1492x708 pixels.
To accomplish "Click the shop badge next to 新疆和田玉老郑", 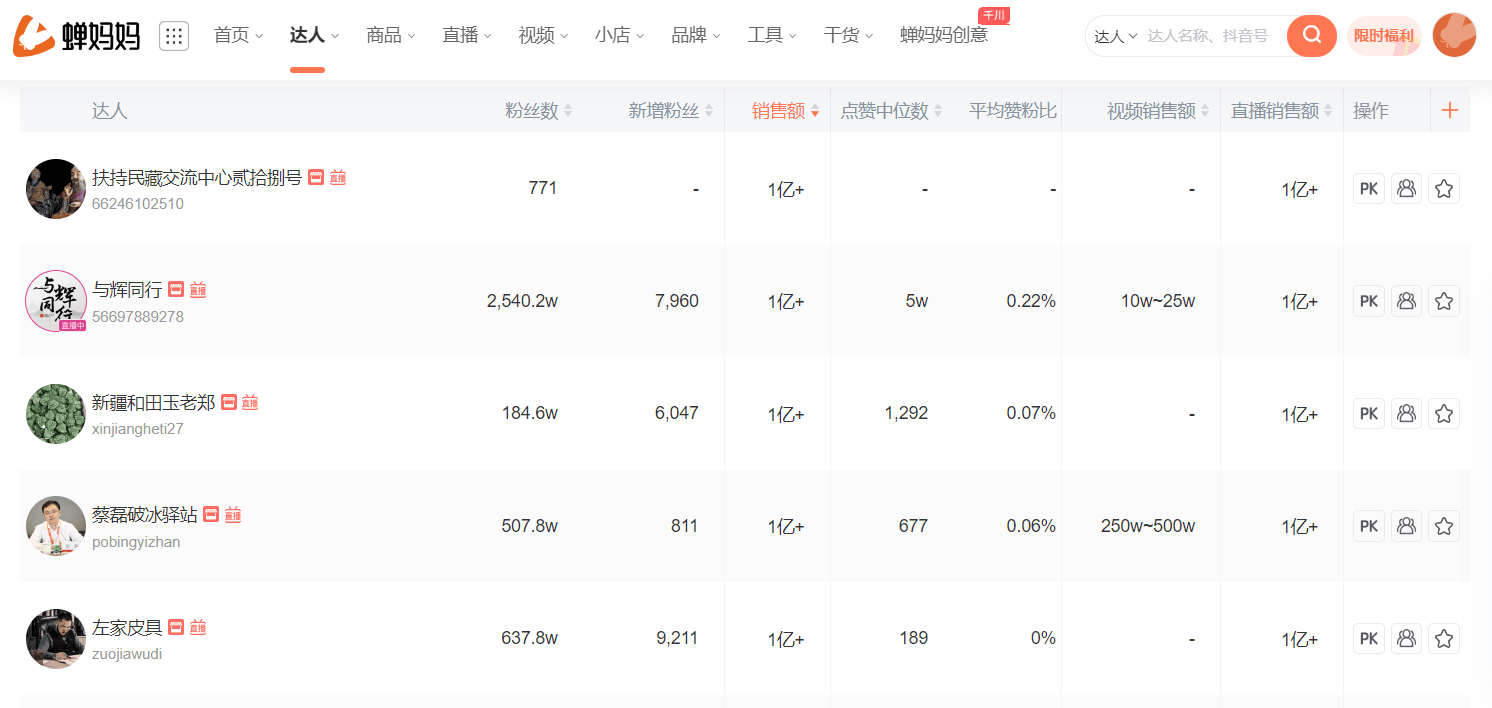I will tap(229, 402).
